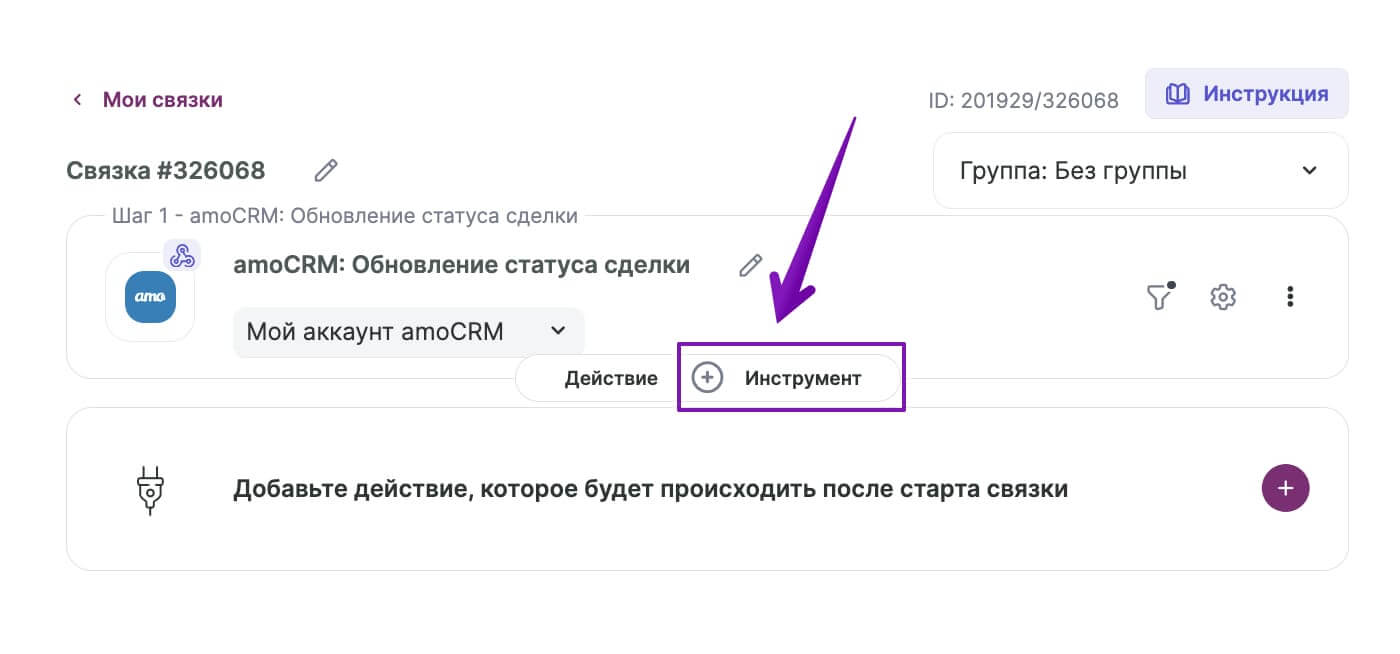Click the Шаг 1 - amoCRM: Обновление статуса сделки label
Viewport: 1400px width, 654px height.
[x=345, y=216]
